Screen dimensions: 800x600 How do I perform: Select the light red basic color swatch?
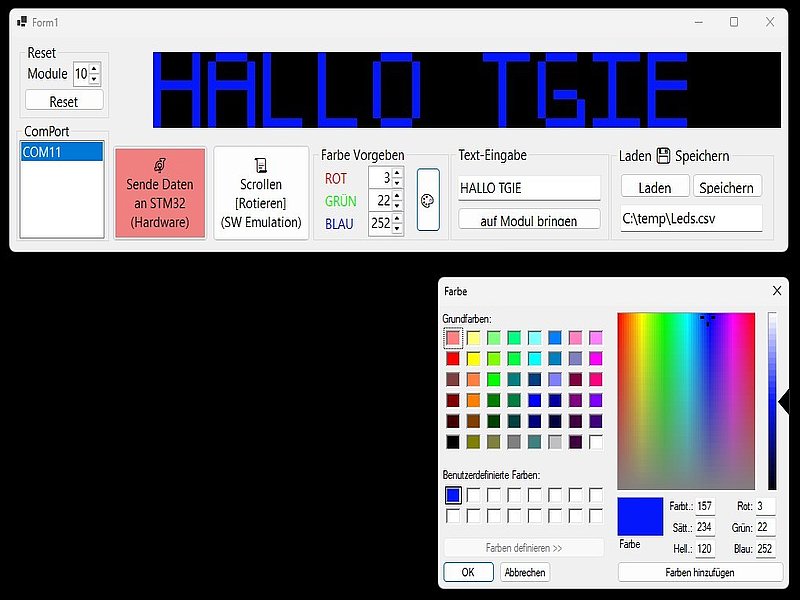[x=453, y=338]
